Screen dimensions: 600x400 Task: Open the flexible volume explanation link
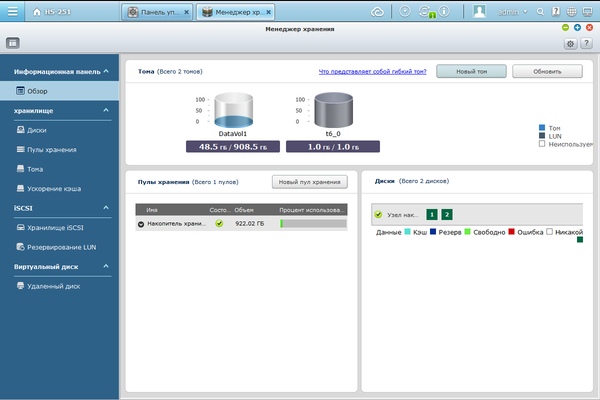point(372,72)
